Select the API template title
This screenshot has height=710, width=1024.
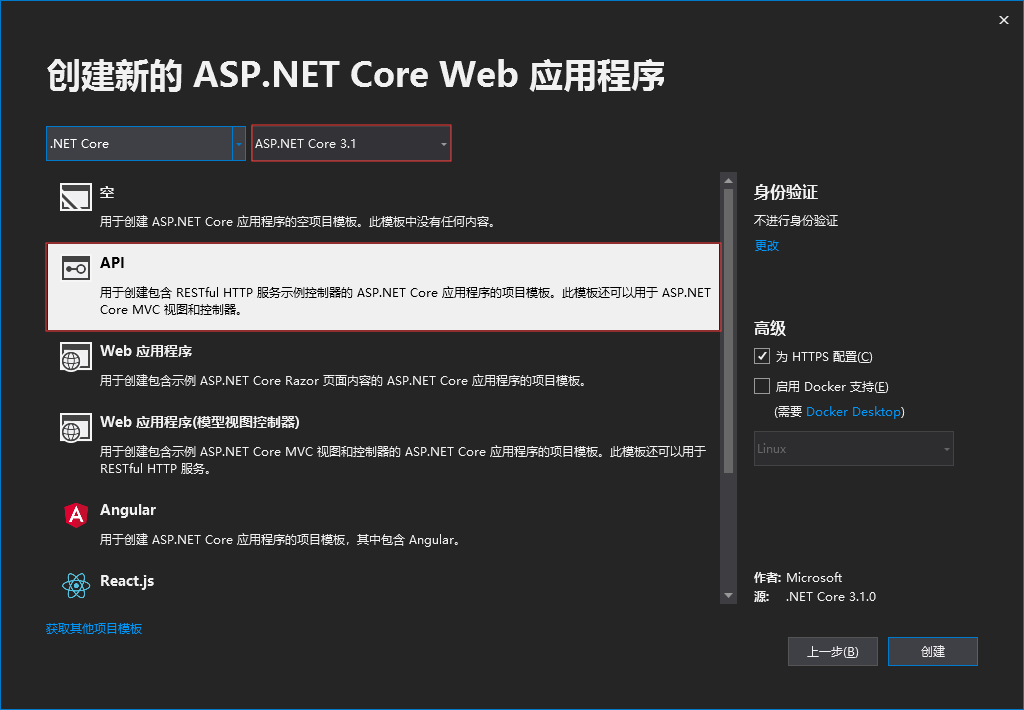click(112, 263)
